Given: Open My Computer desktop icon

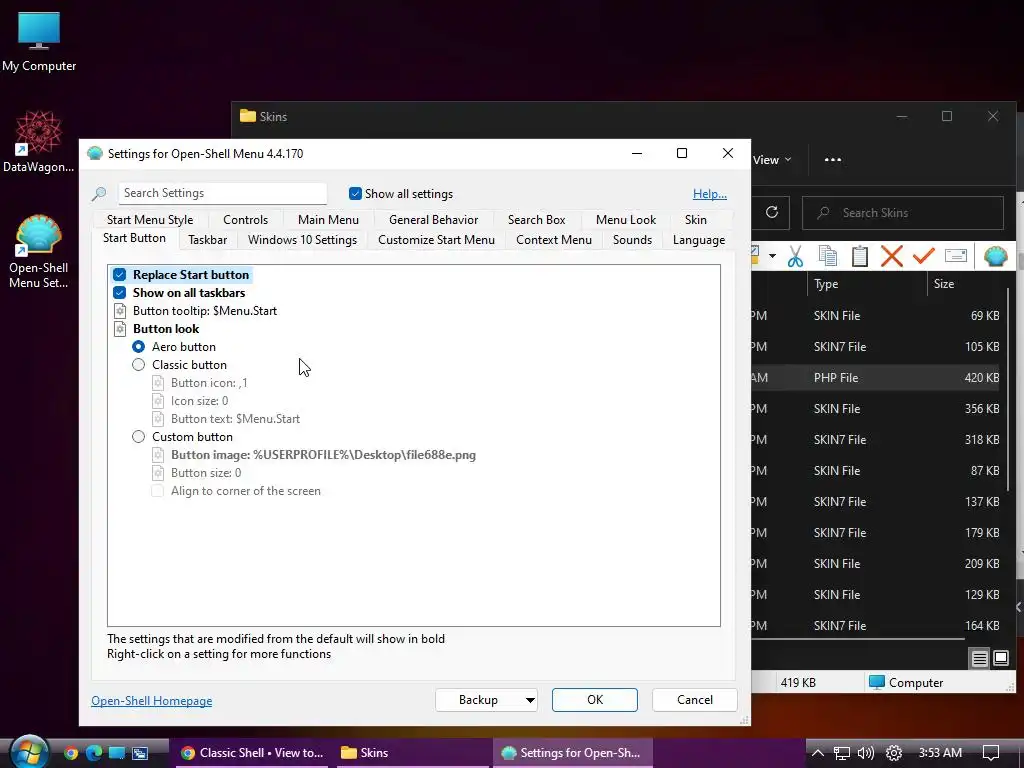Looking at the screenshot, I should (39, 42).
